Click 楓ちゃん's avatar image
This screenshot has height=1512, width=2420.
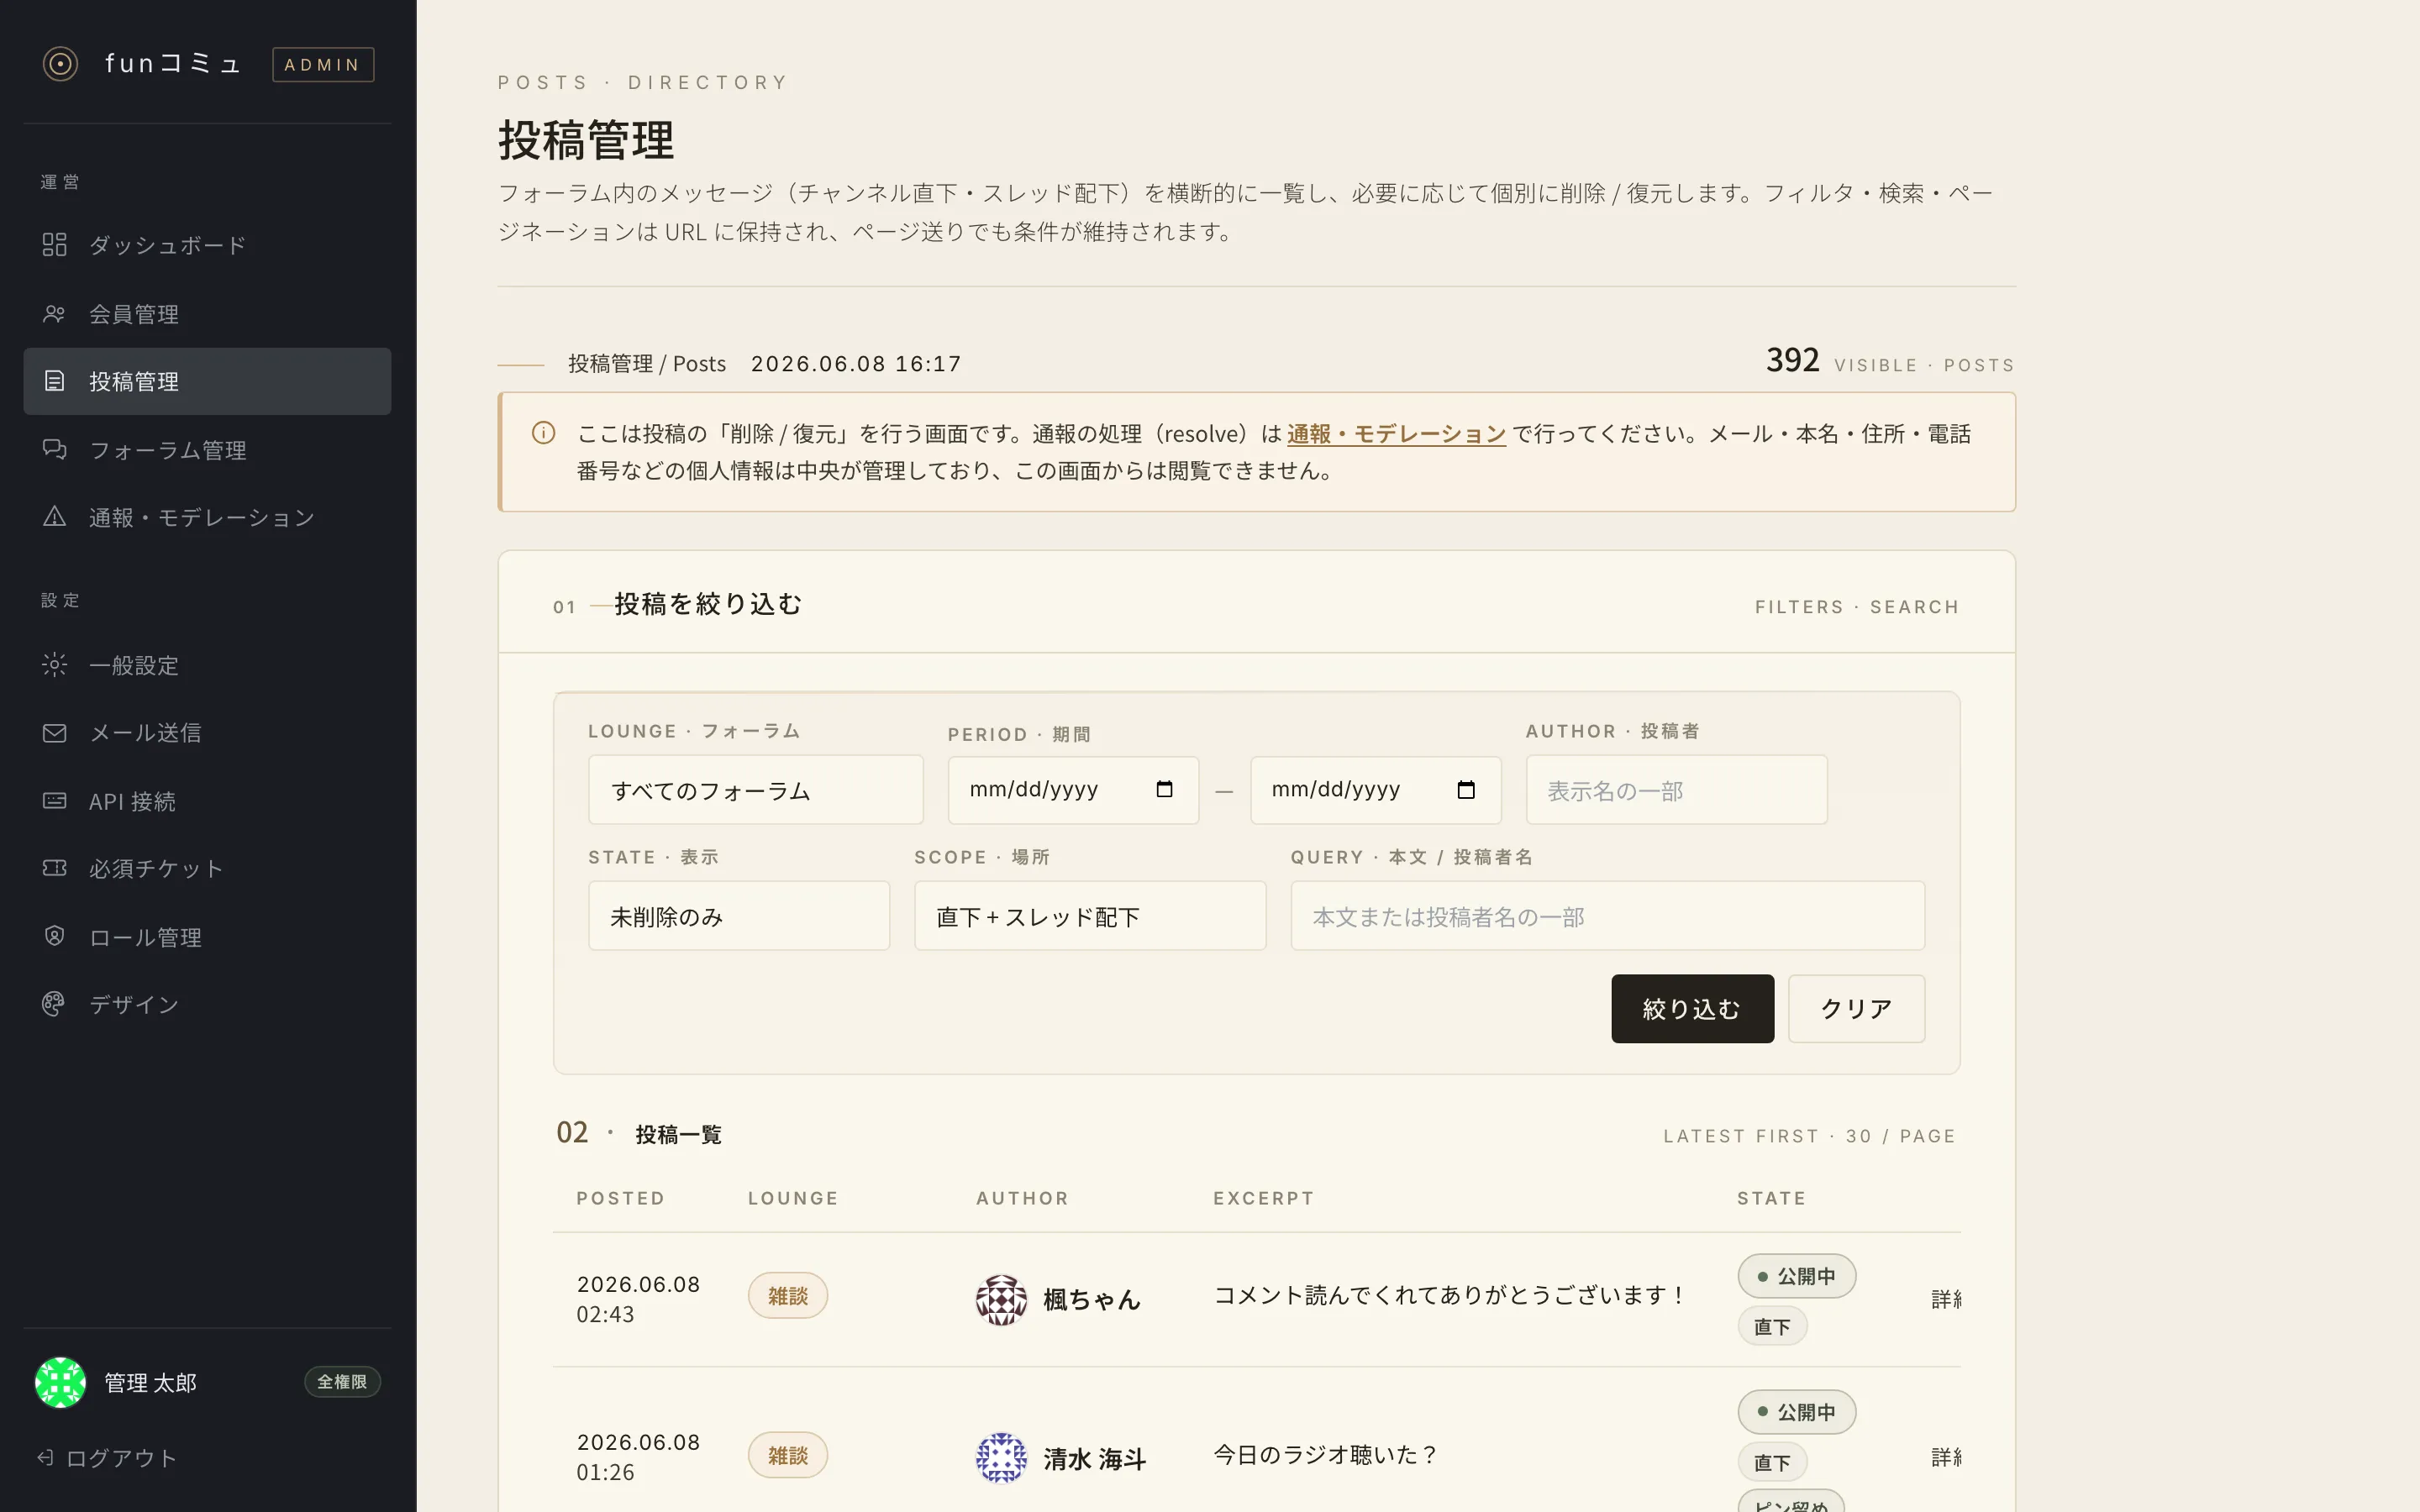click(1001, 1299)
